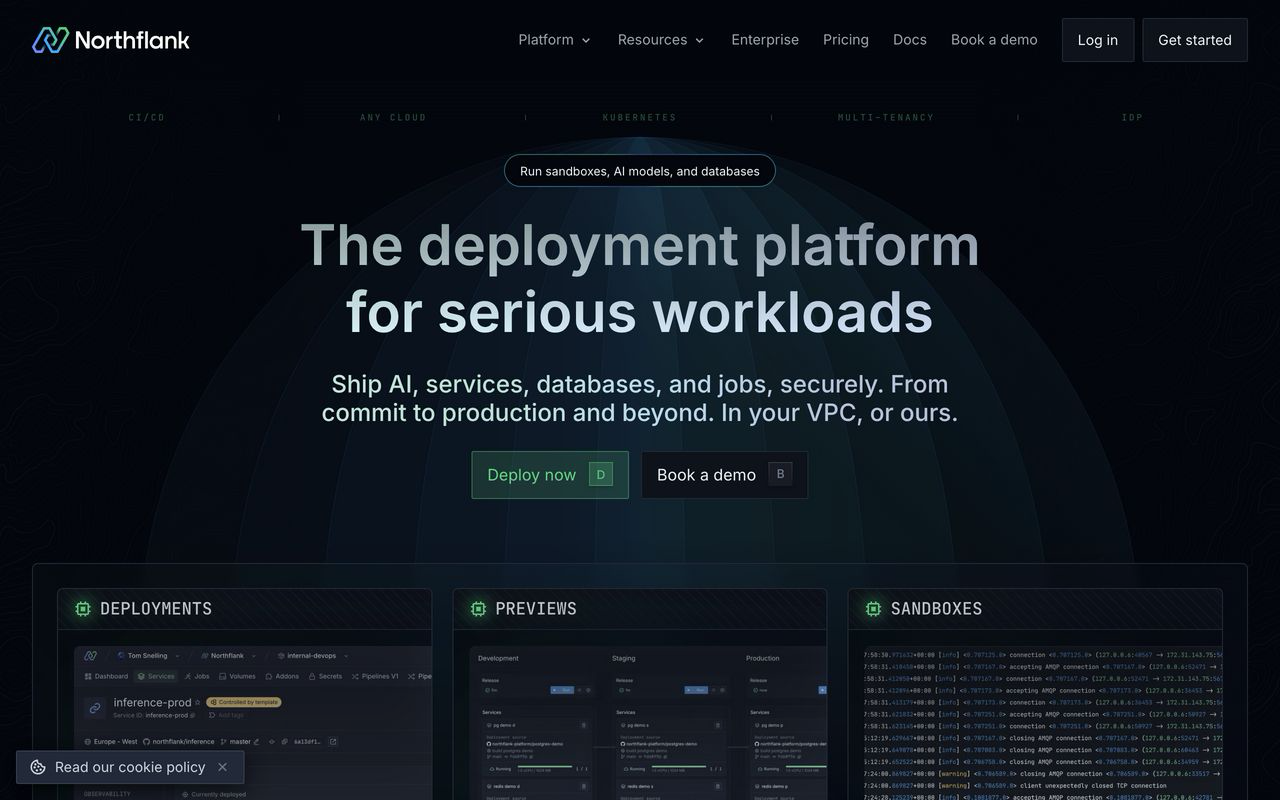Click the Services stack icon
1280x800 pixels.
click(141, 676)
